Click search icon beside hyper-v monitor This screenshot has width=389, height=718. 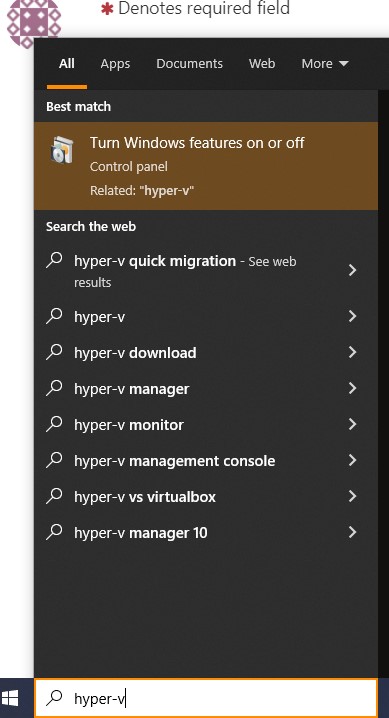click(54, 424)
